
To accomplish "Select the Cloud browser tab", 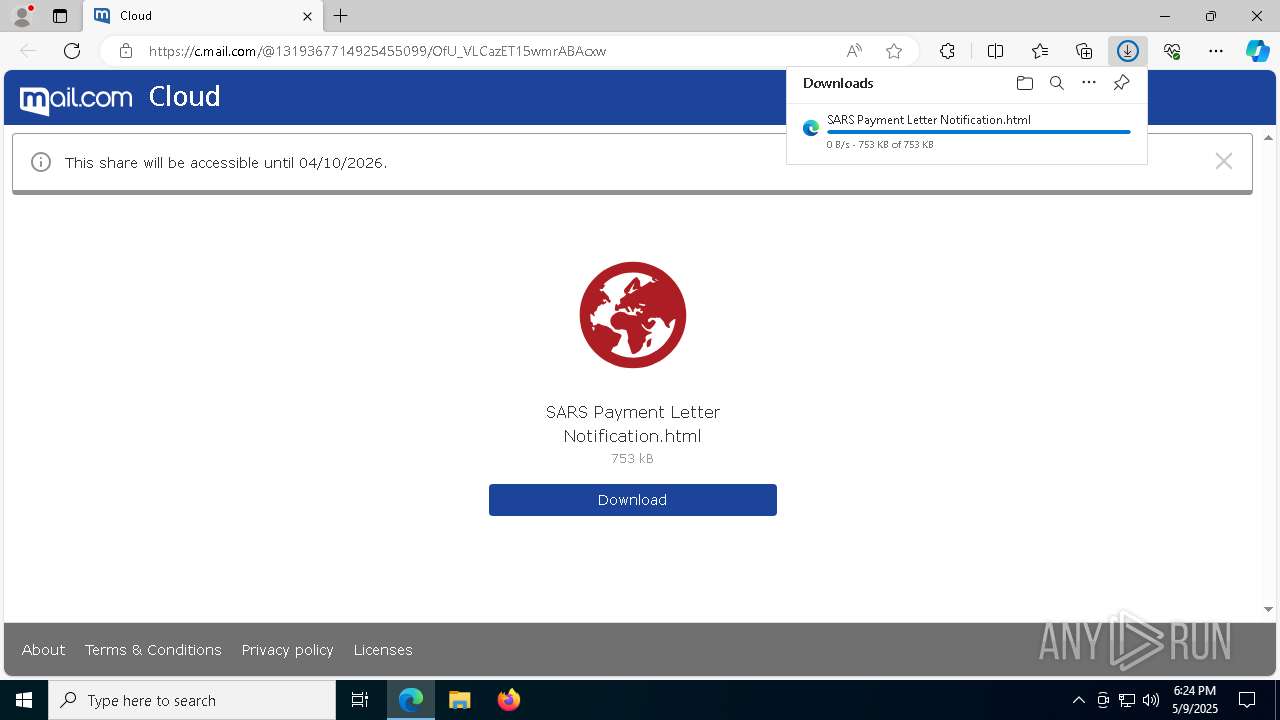I will [204, 16].
